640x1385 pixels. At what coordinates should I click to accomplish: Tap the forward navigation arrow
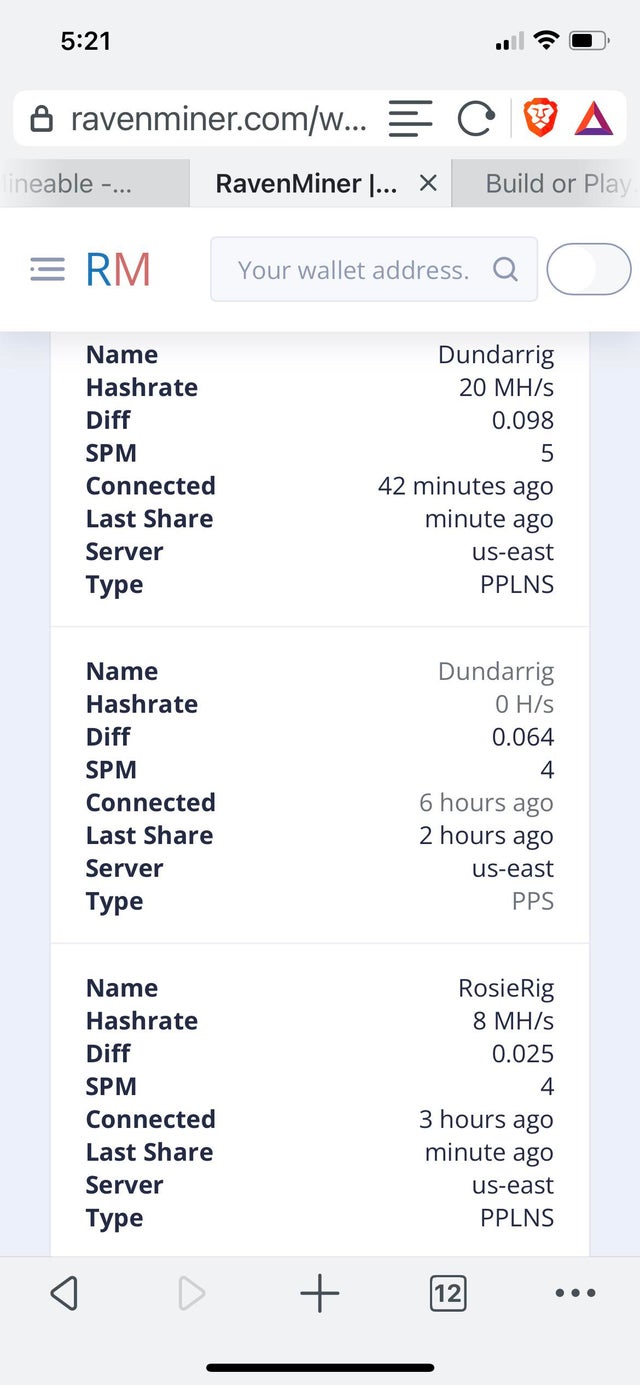pyautogui.click(x=190, y=1293)
